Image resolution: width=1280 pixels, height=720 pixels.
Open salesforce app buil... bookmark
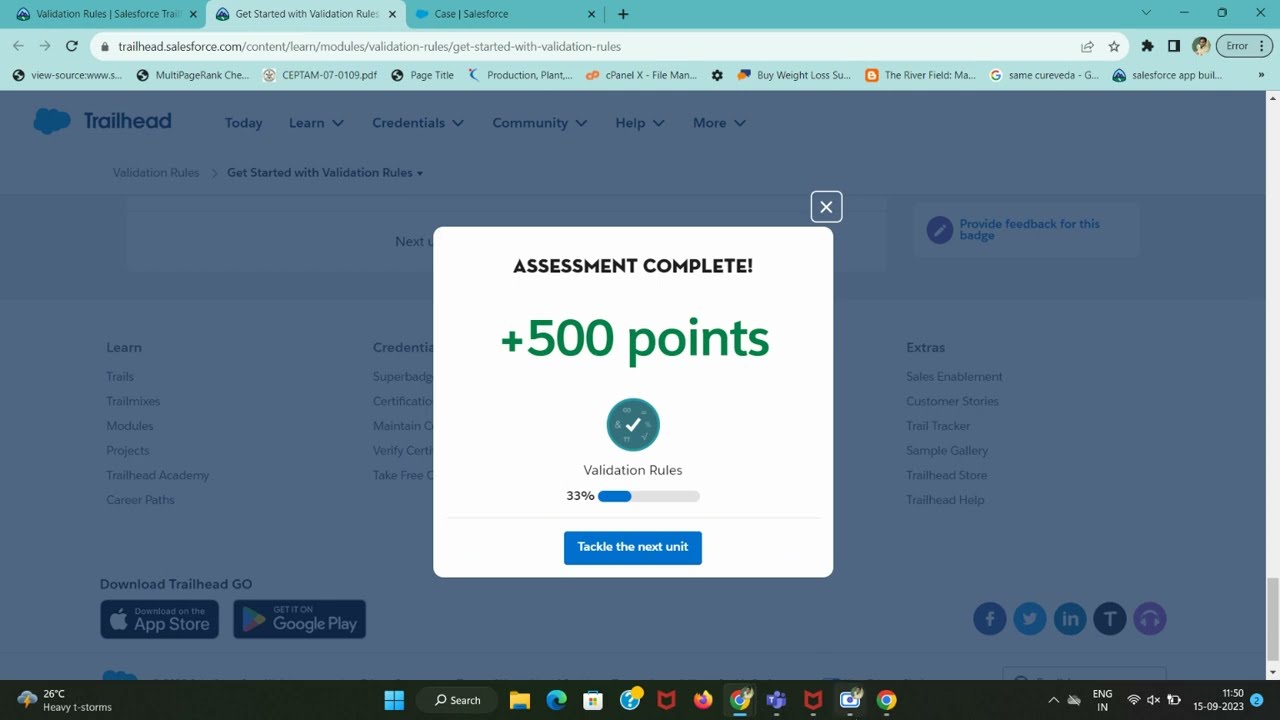(1167, 75)
